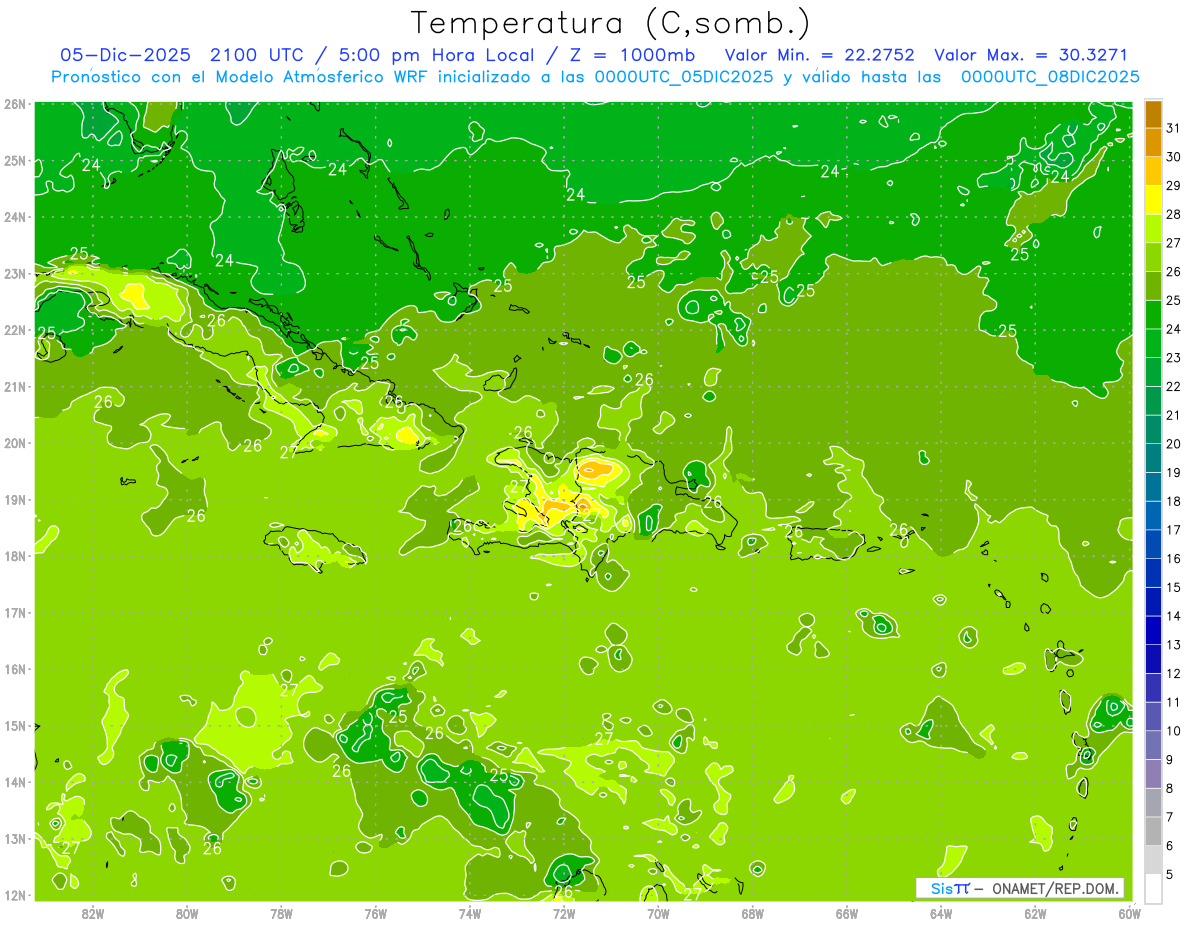Click color scale label "31"
Viewport: 1200px width, 927px height.
tap(1173, 128)
